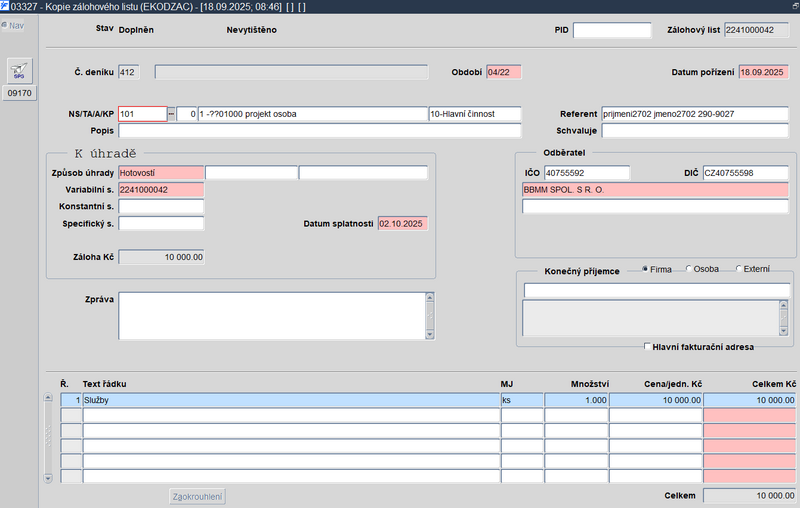Click the rows table scroll up arrow
This screenshot has height=508, width=800.
pos(48,397)
